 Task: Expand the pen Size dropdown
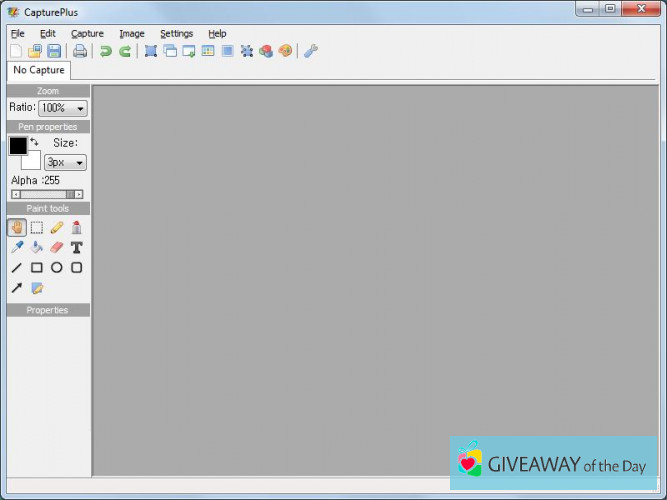click(x=66, y=162)
